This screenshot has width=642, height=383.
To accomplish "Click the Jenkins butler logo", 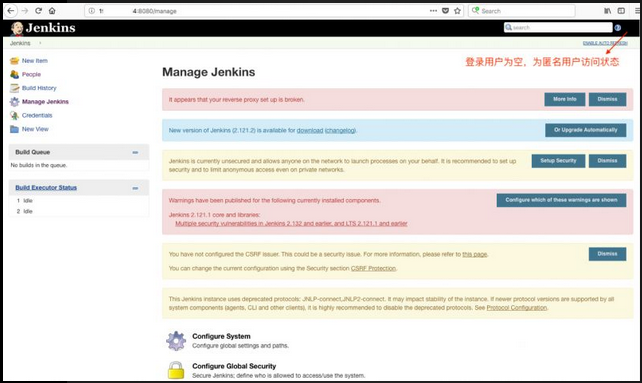I will point(17,28).
